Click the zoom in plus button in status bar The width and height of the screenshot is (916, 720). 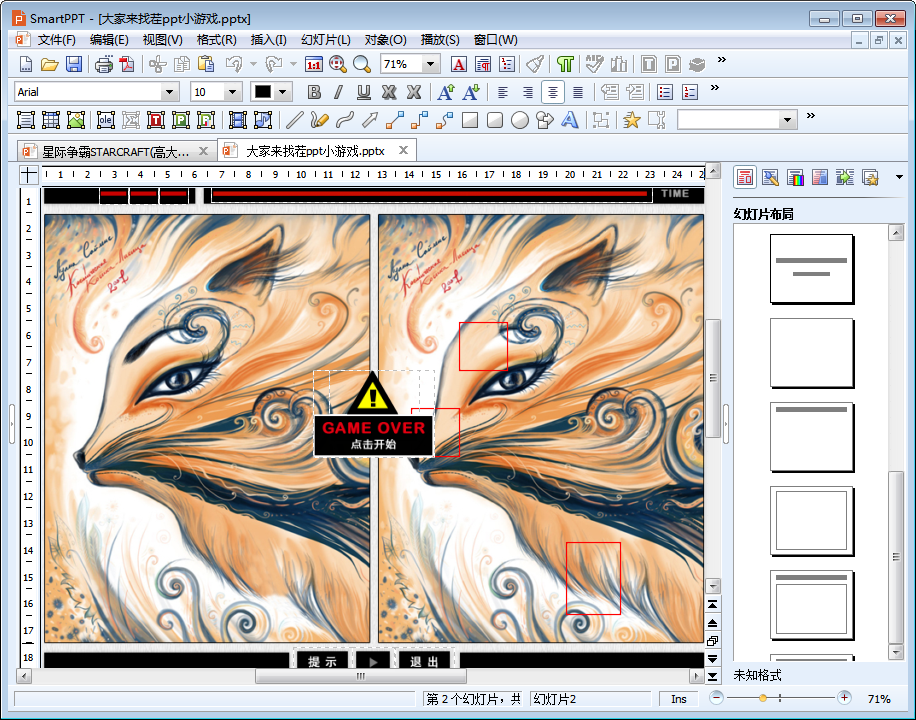[844, 697]
